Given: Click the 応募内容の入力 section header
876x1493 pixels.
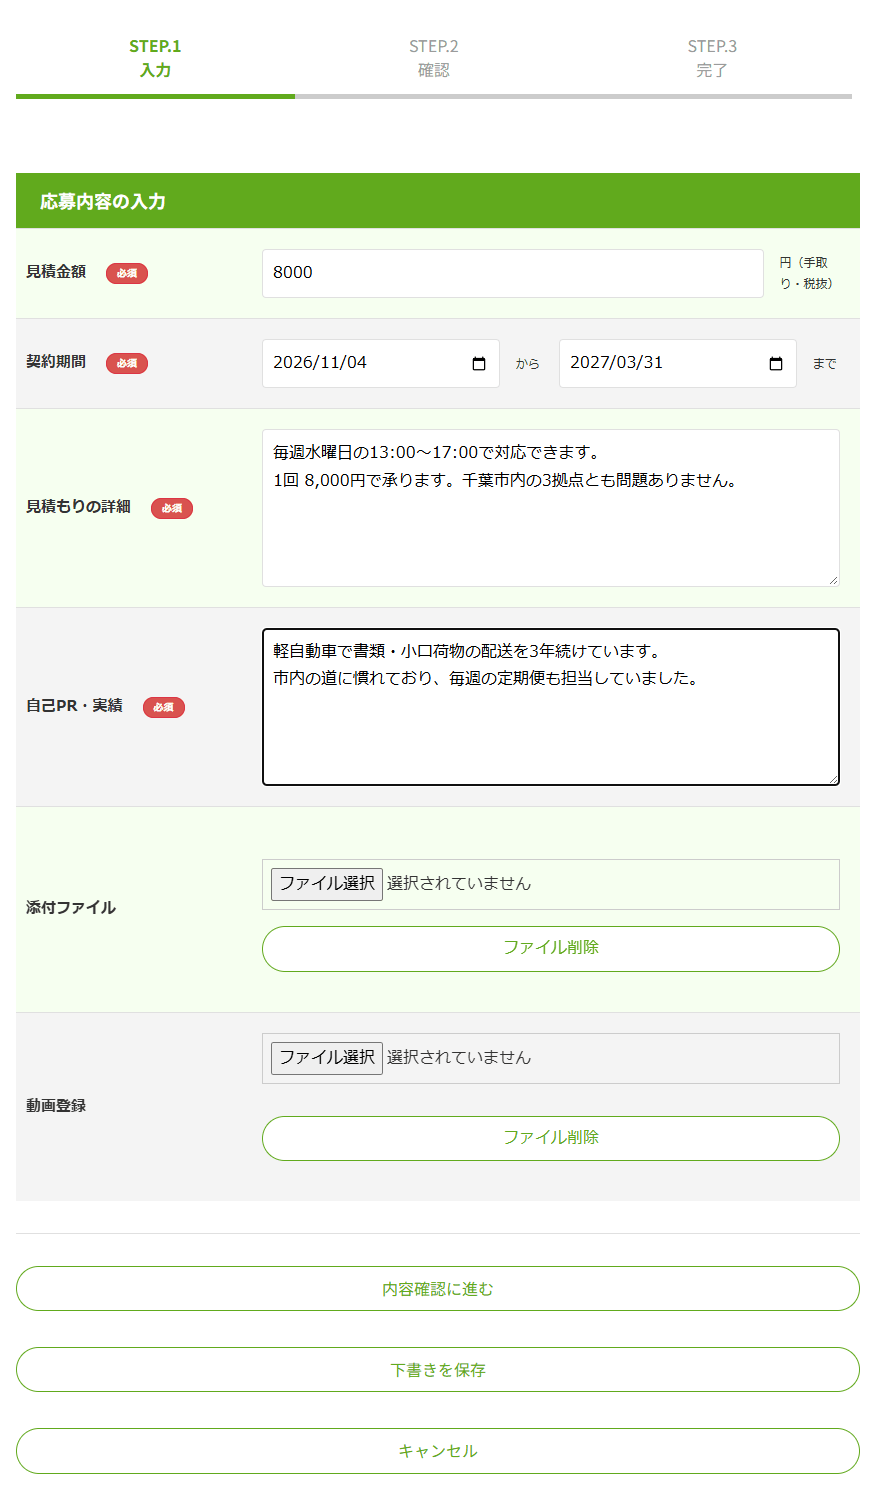Looking at the screenshot, I should [438, 201].
